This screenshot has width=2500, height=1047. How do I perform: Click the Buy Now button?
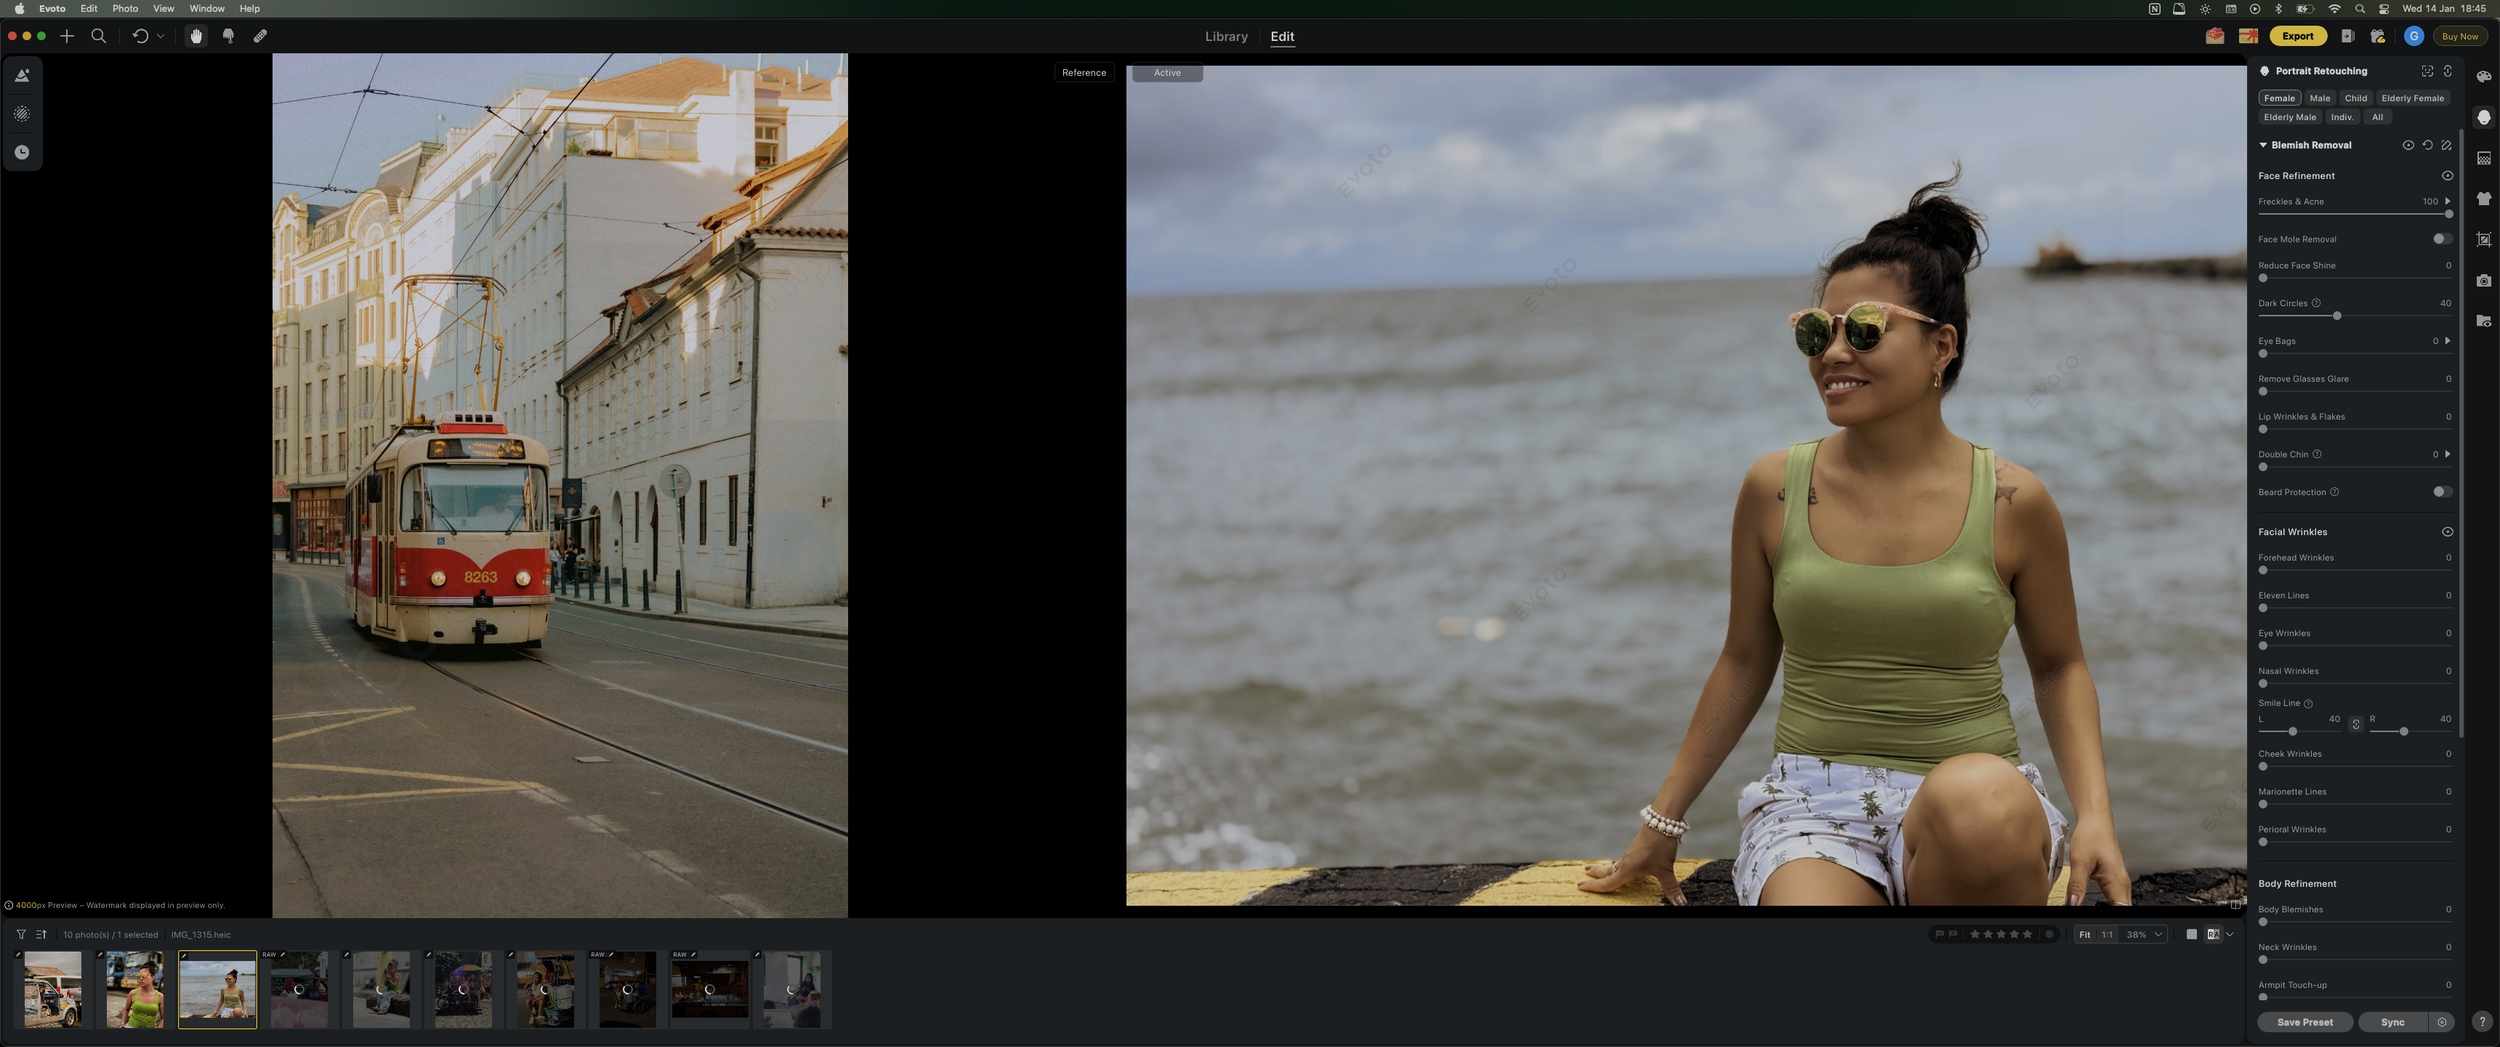(x=2459, y=36)
